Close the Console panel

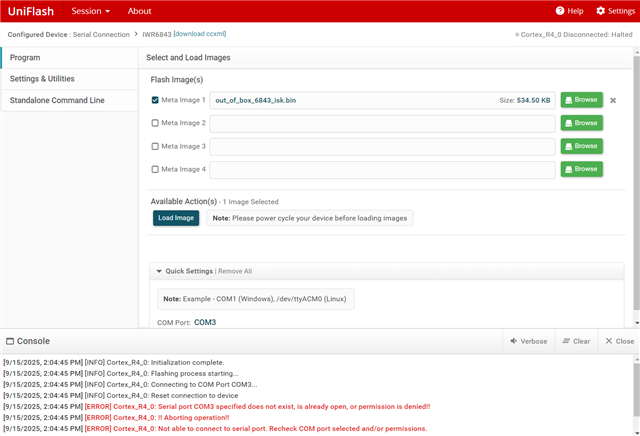[619, 341]
